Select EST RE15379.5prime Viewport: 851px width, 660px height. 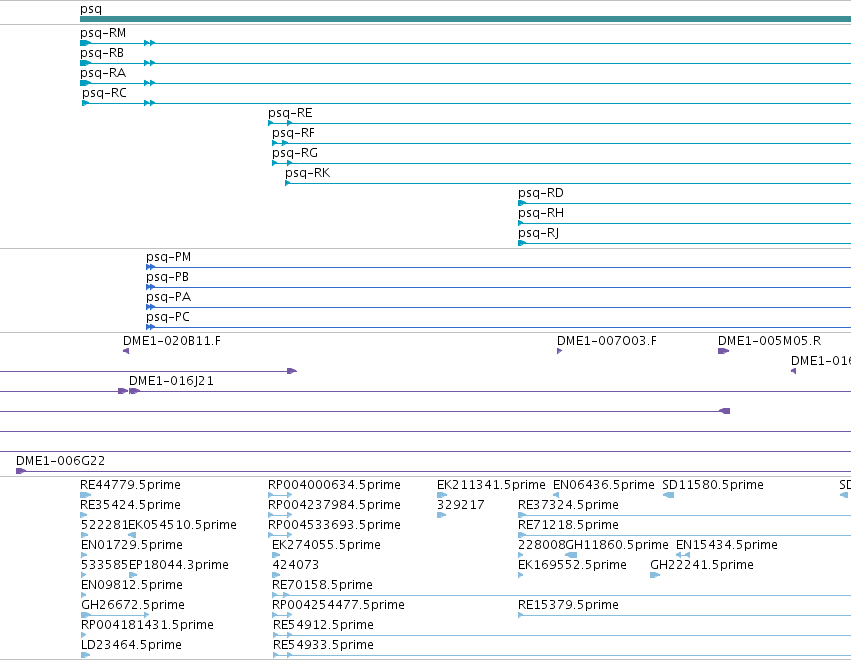568,605
